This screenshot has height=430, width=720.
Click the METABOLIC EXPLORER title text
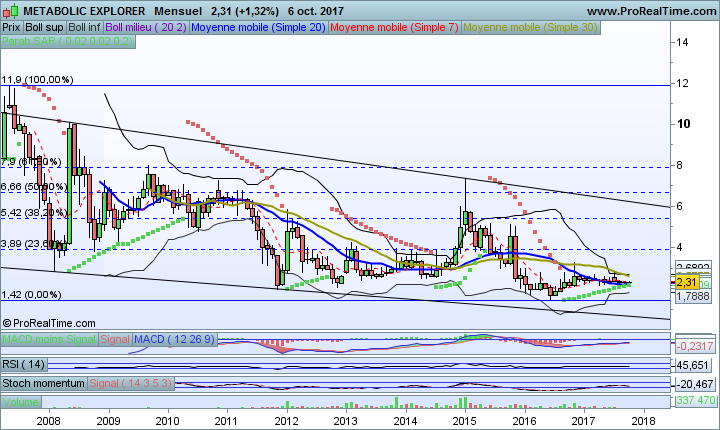pos(84,11)
